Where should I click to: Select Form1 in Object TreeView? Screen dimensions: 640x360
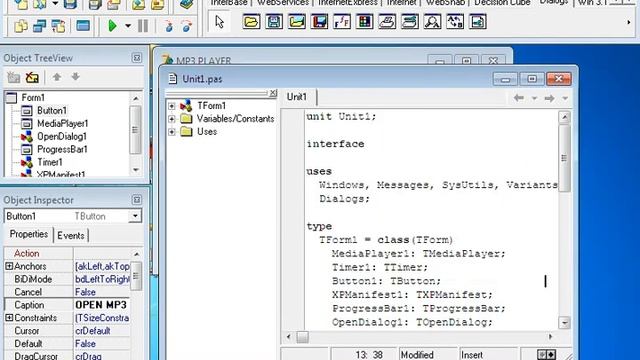pos(33,98)
